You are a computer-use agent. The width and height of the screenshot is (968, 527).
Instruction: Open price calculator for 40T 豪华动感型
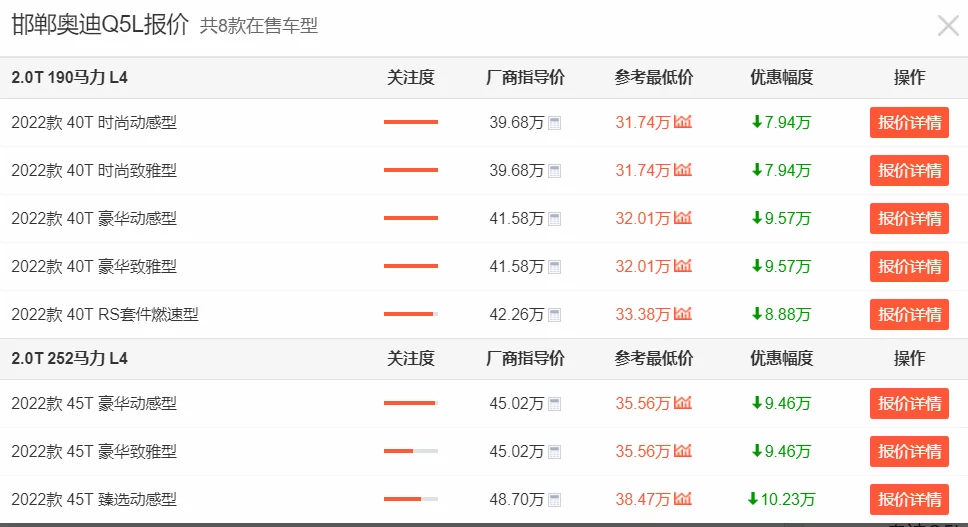pyautogui.click(x=554, y=219)
